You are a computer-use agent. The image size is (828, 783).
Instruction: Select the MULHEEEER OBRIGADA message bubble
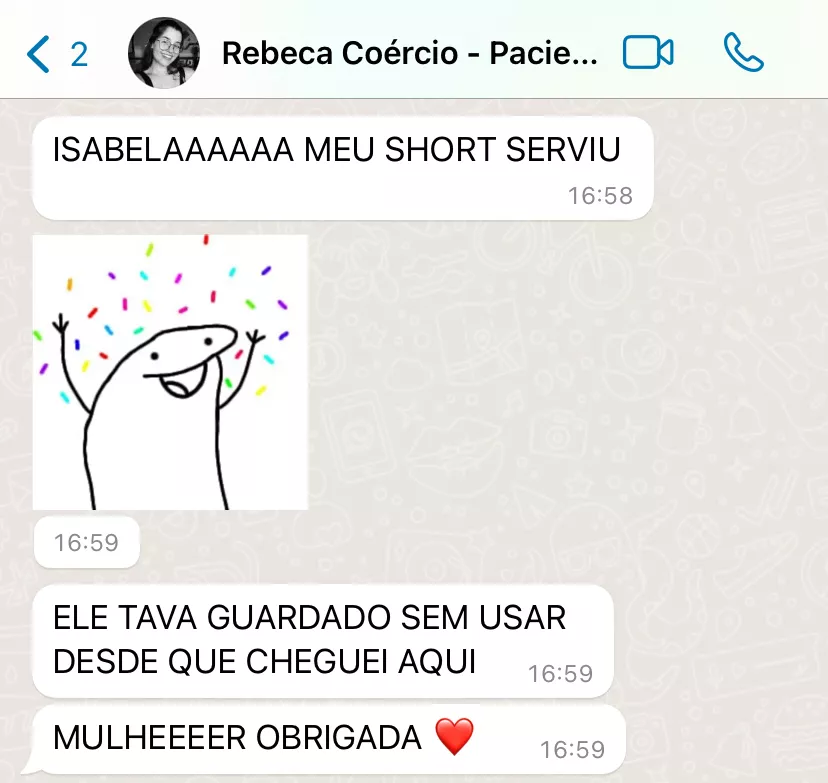[329, 740]
